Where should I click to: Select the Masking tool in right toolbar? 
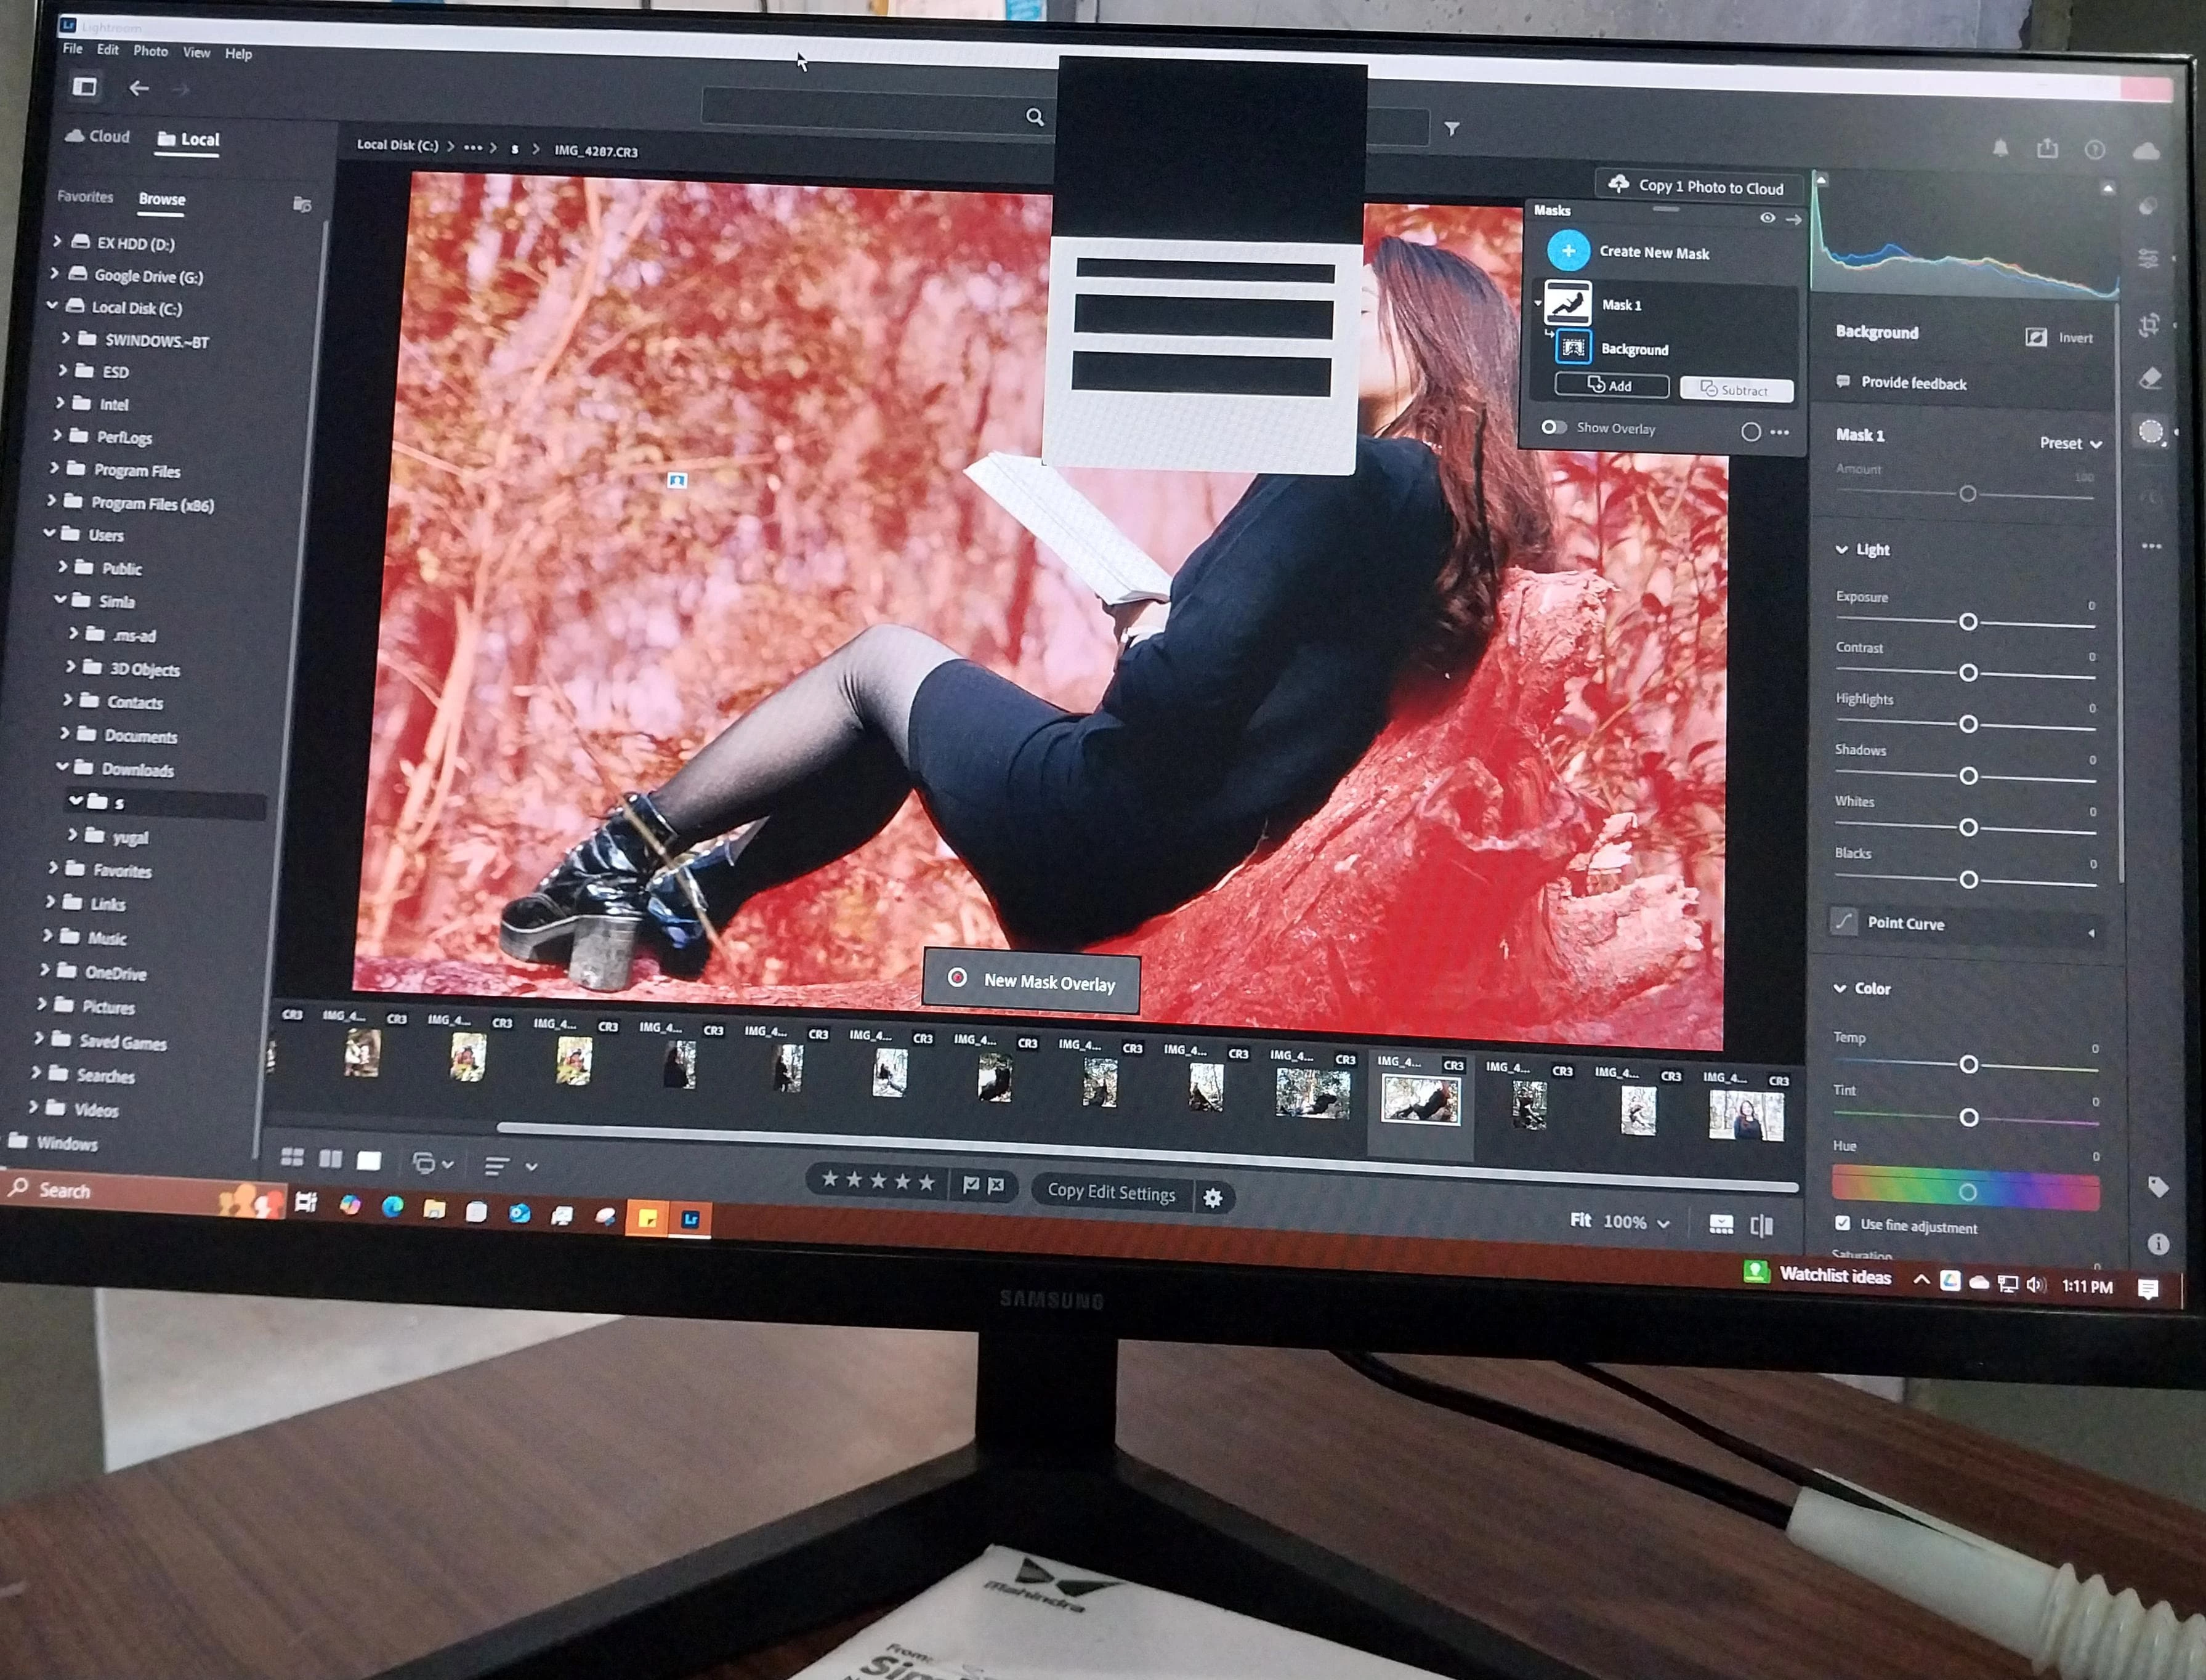(x=2150, y=432)
